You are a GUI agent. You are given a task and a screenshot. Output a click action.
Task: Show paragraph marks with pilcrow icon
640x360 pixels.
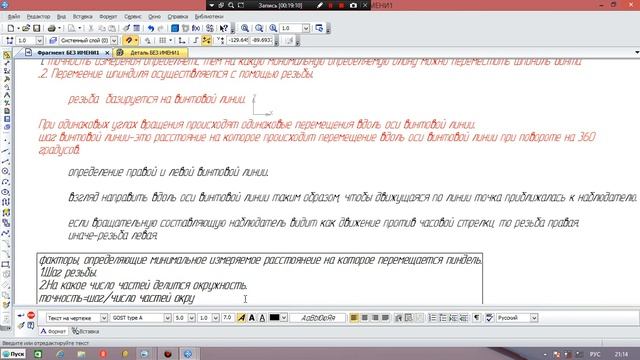click(476, 318)
